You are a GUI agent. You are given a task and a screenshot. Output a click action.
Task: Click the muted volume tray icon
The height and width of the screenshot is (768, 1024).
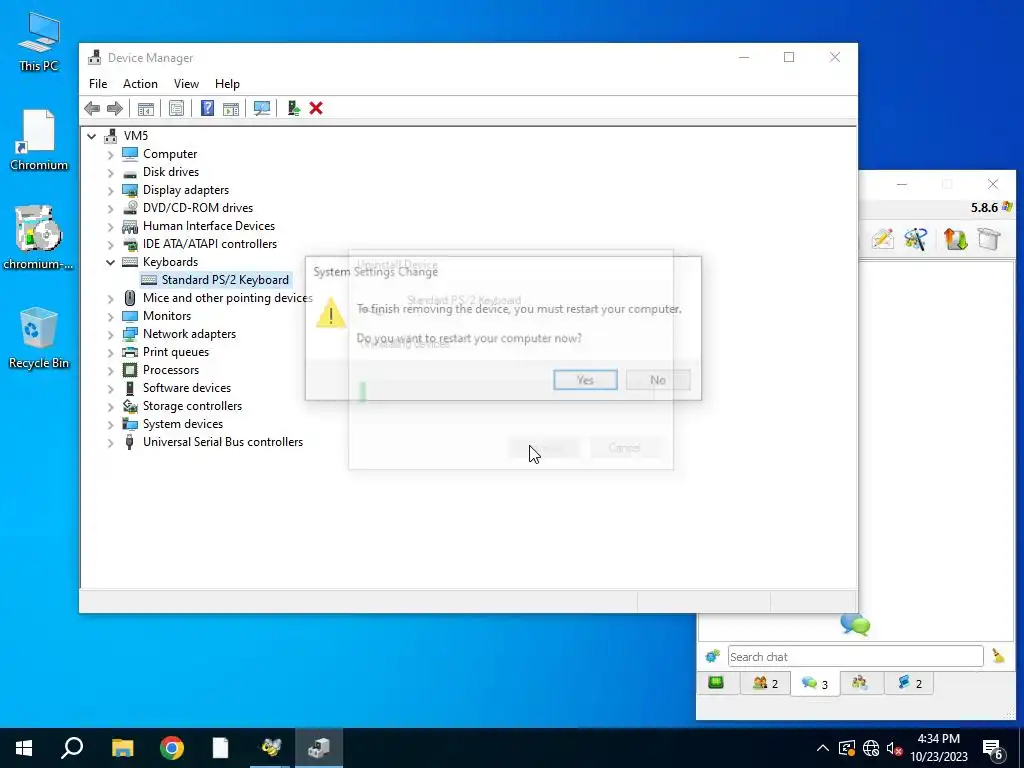coord(895,748)
